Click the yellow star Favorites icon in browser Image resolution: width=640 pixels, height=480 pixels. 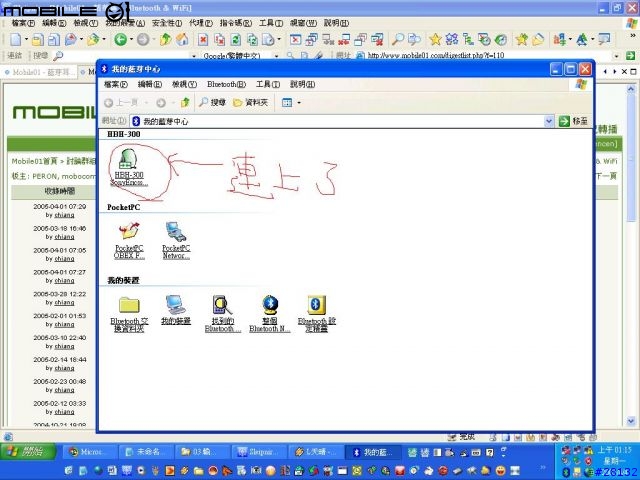pyautogui.click(x=435, y=40)
